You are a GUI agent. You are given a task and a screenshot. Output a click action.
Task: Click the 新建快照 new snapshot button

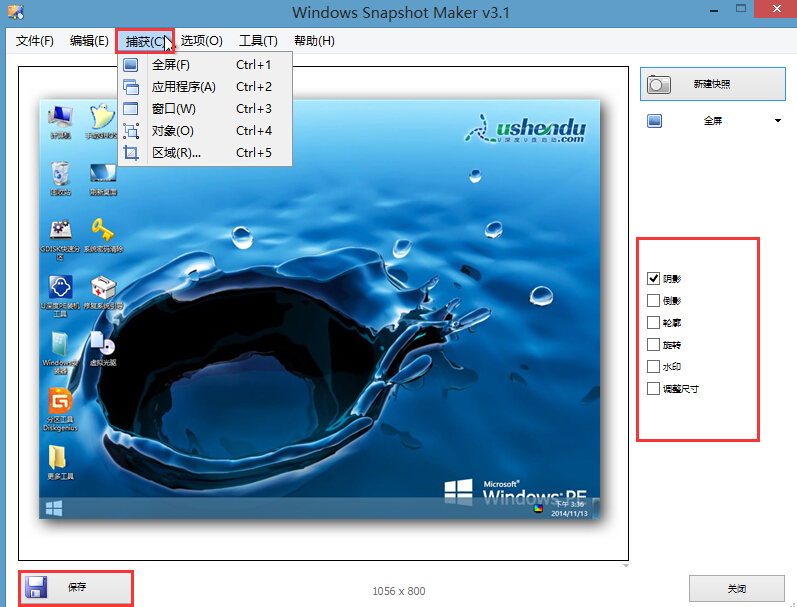[713, 84]
